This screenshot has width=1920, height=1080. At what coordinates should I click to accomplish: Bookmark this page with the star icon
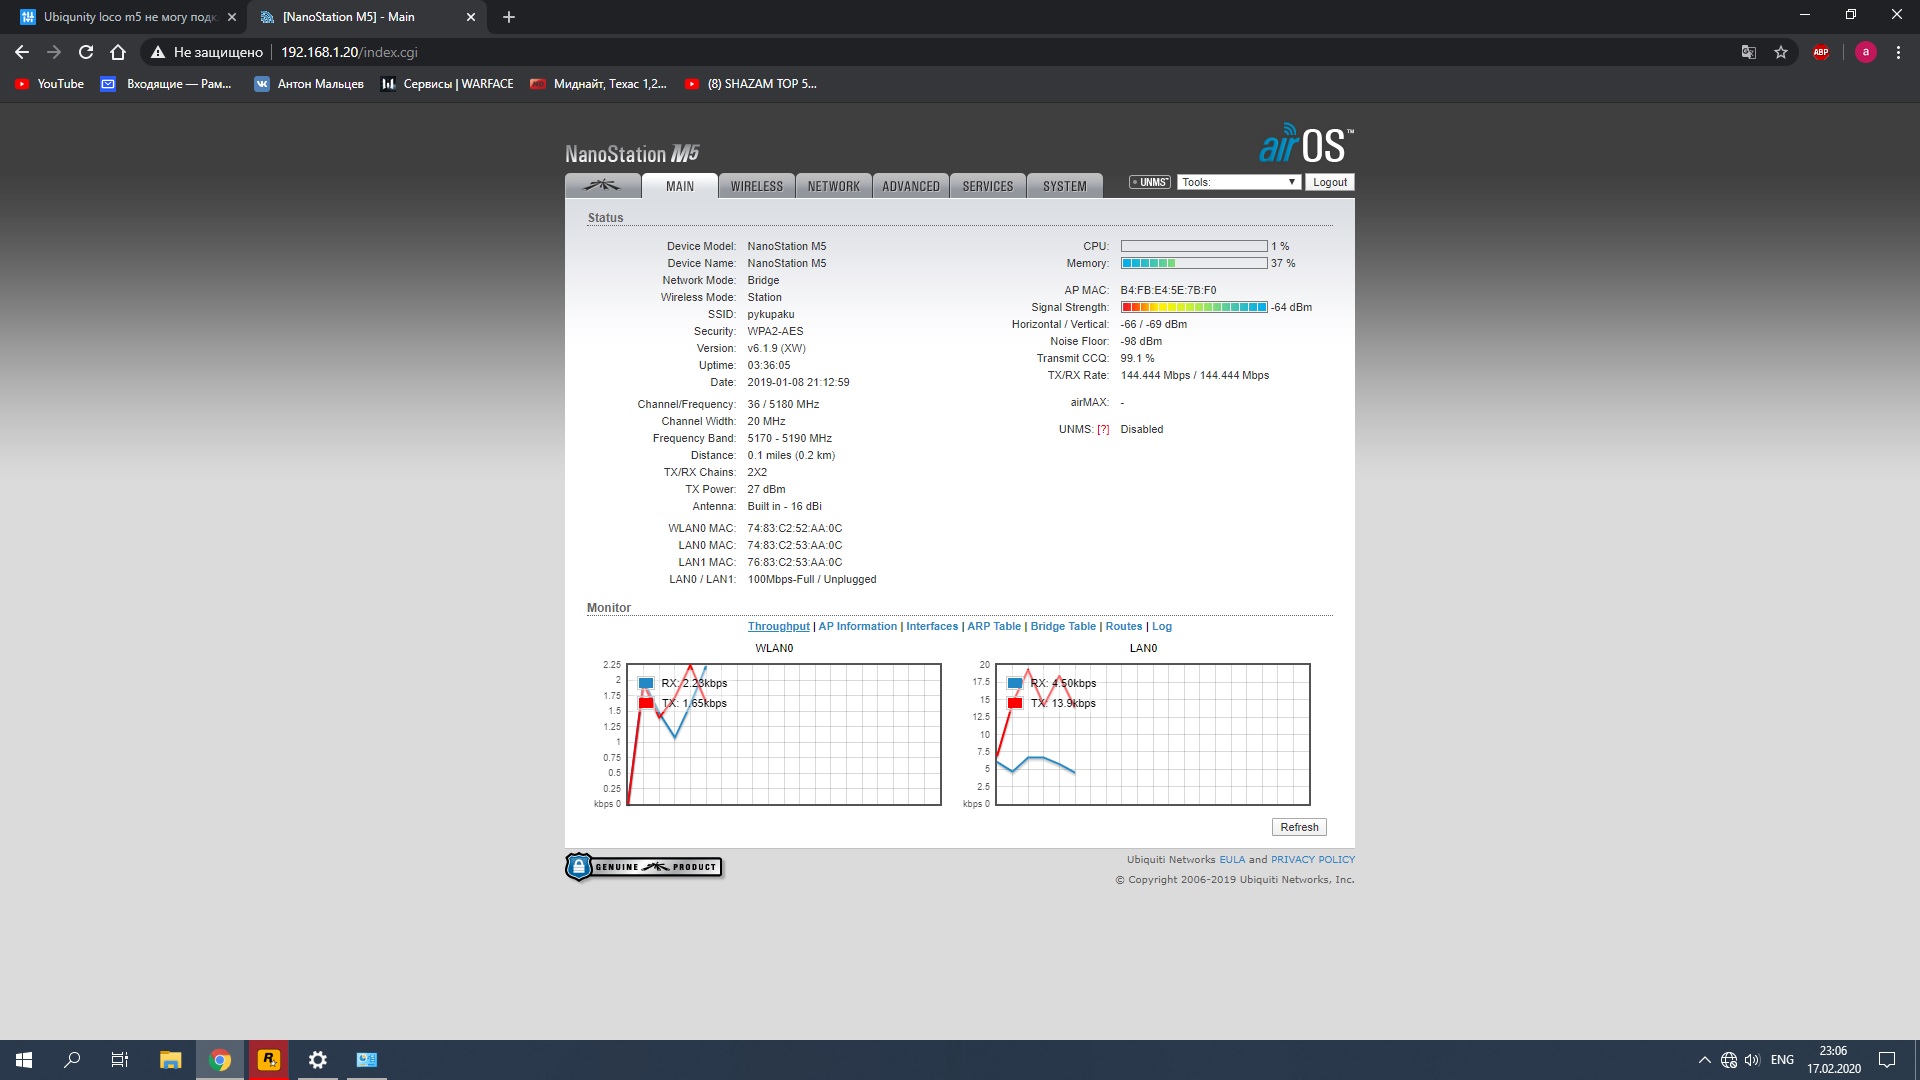1781,52
